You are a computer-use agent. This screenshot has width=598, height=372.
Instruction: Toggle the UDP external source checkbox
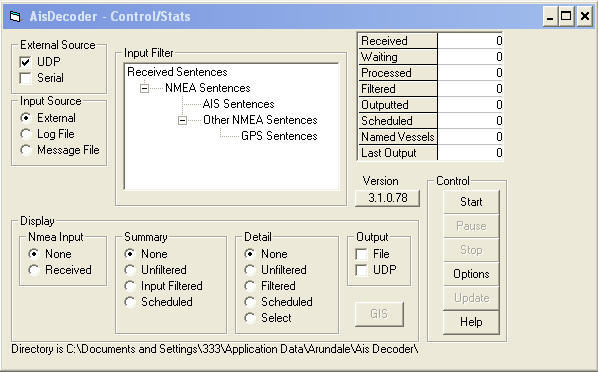point(25,62)
